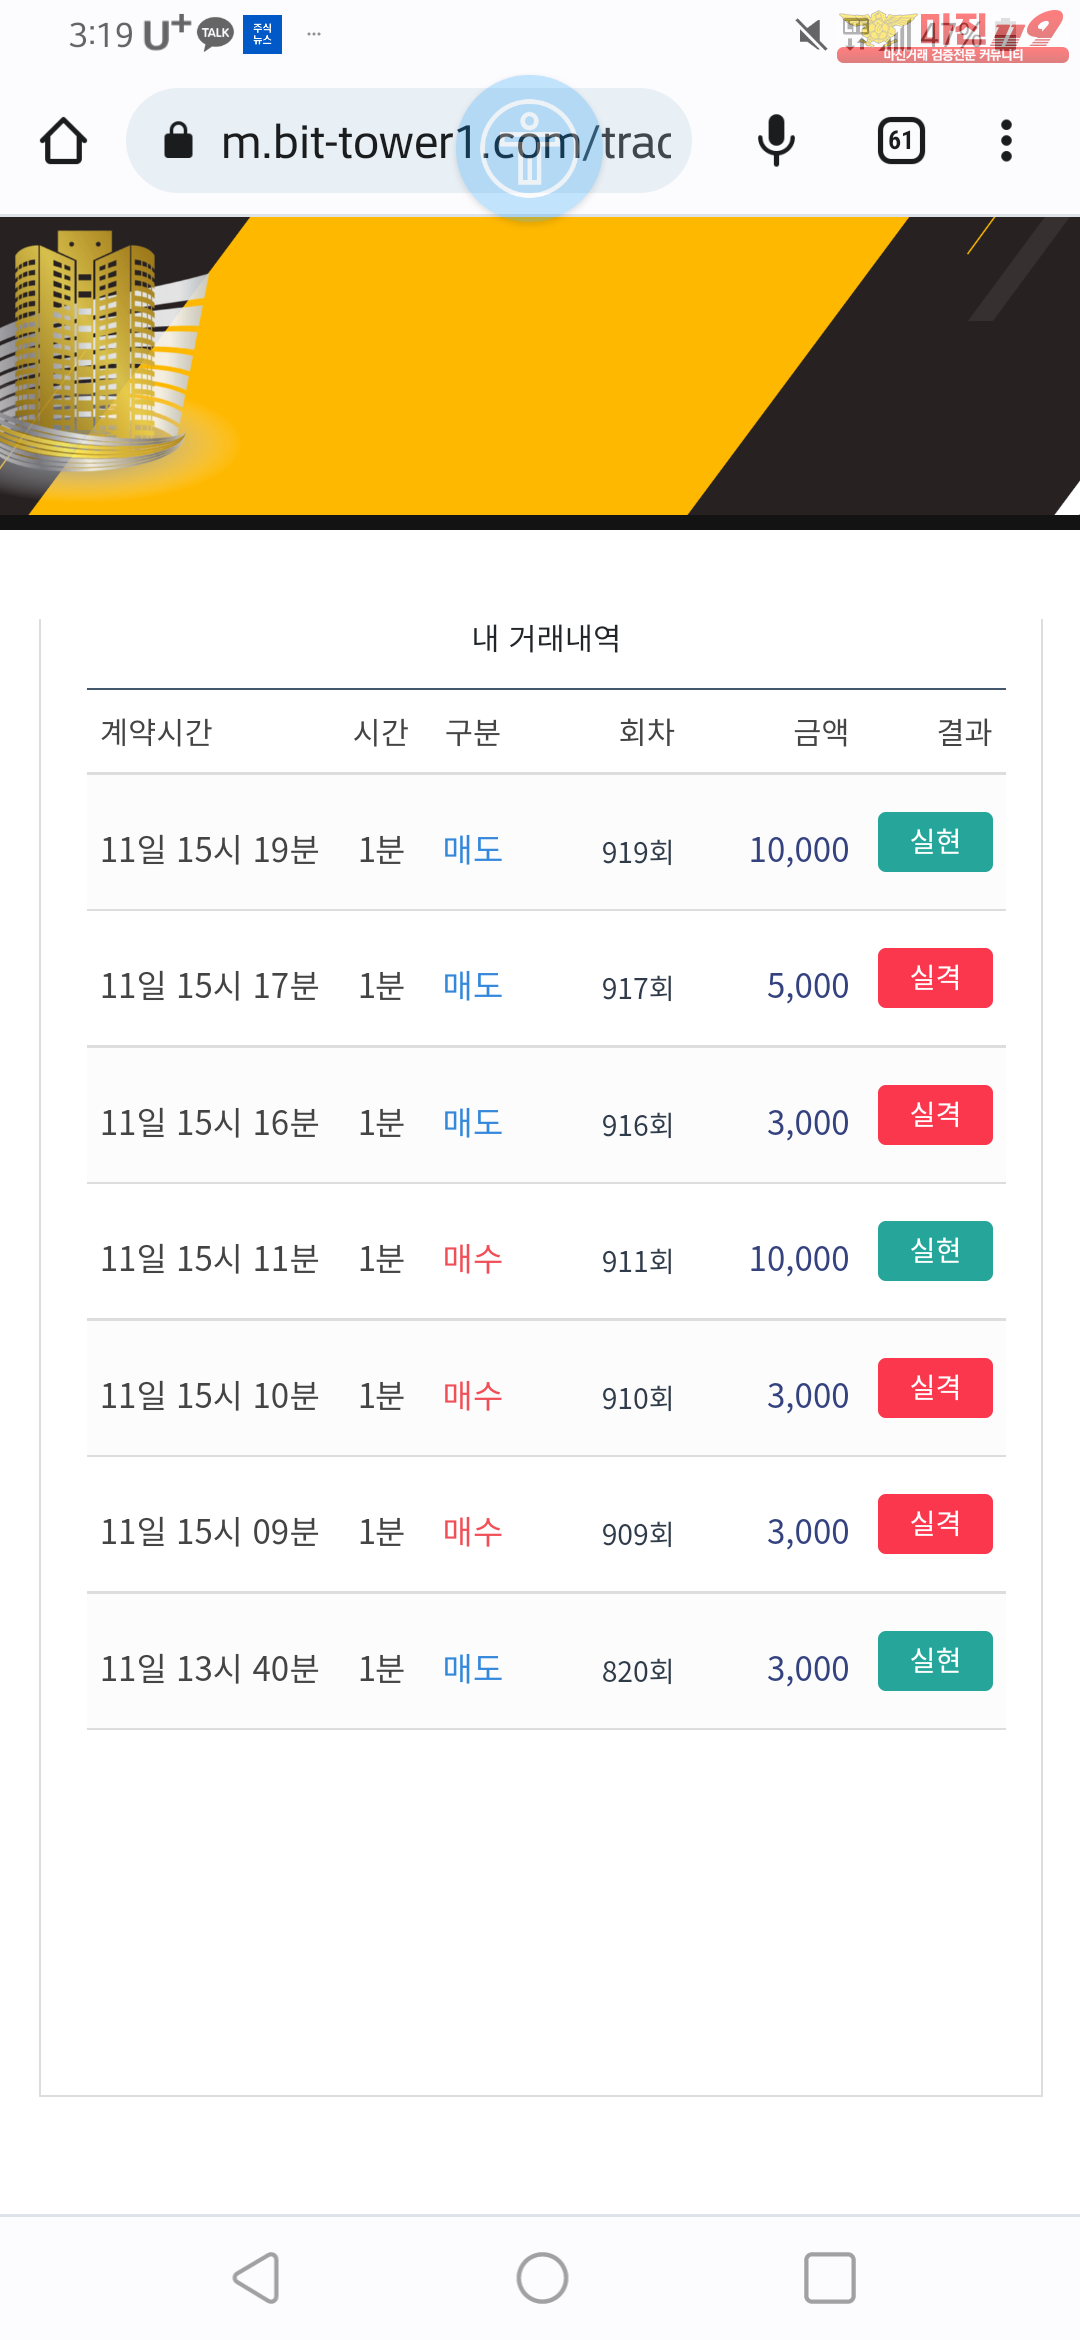Tap the red 실격 badge for 916회
Viewport: 1080px width, 2340px height.
[935, 1115]
